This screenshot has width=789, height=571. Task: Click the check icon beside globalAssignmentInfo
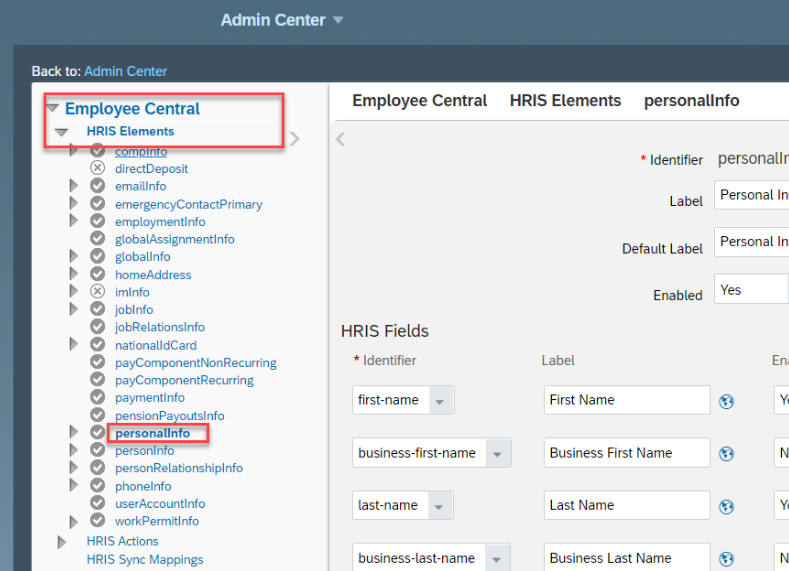pos(98,238)
